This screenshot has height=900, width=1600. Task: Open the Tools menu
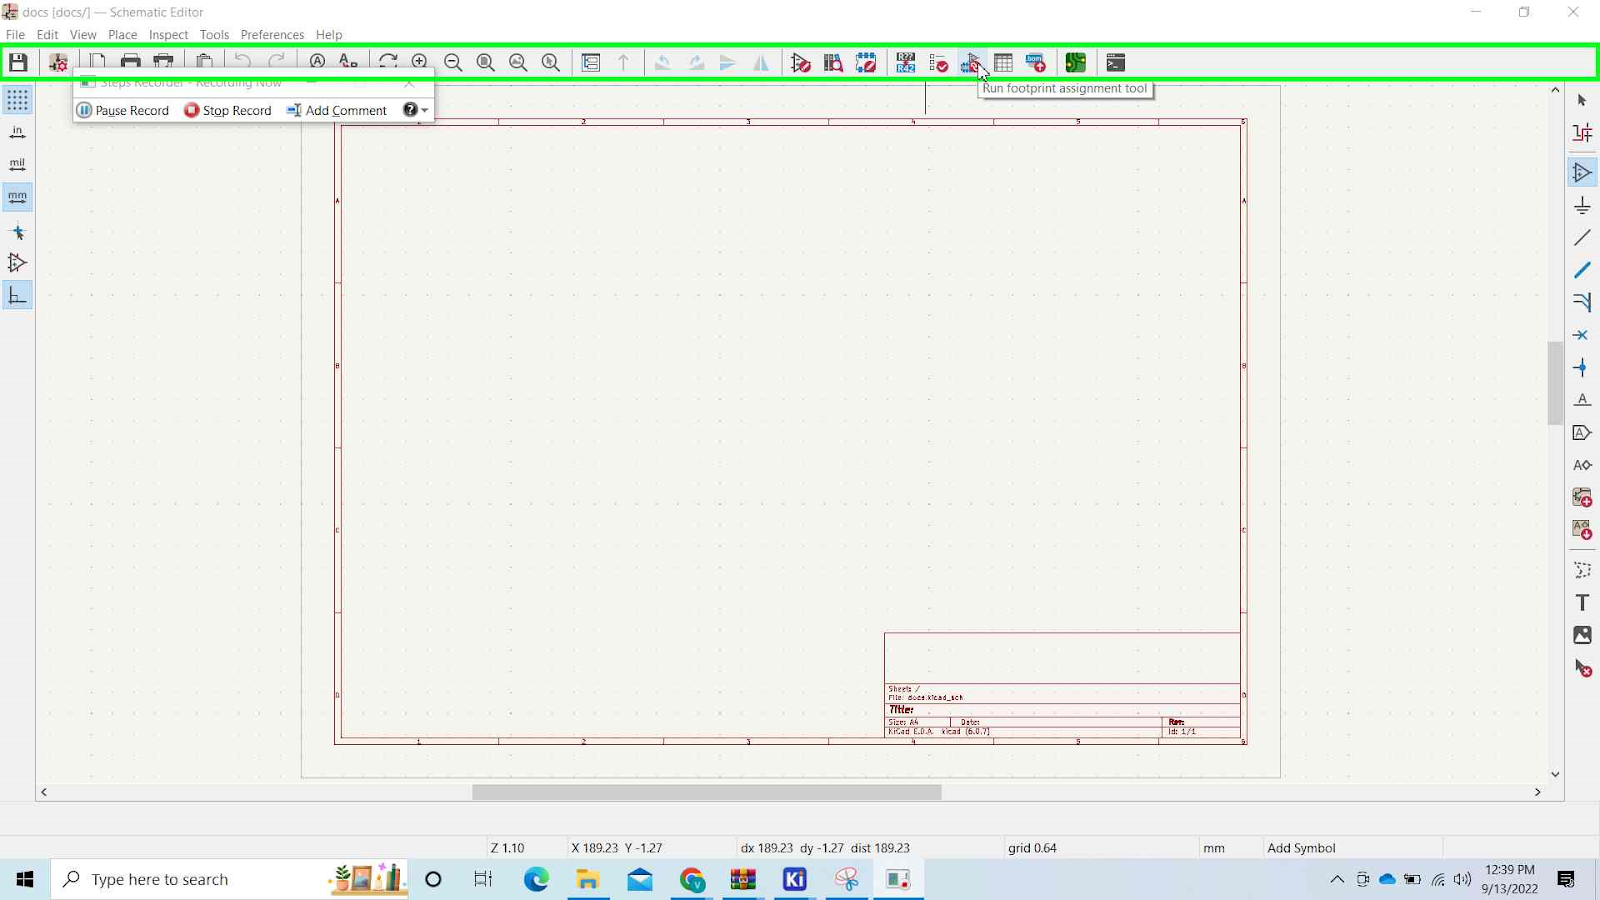pyautogui.click(x=214, y=34)
